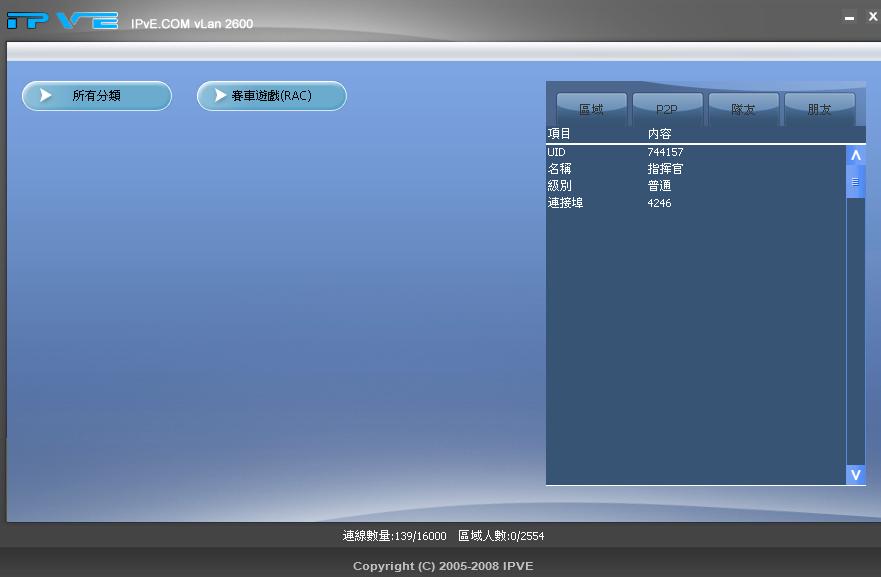Open the 所有分類 category button
The image size is (881, 577).
[x=97, y=96]
